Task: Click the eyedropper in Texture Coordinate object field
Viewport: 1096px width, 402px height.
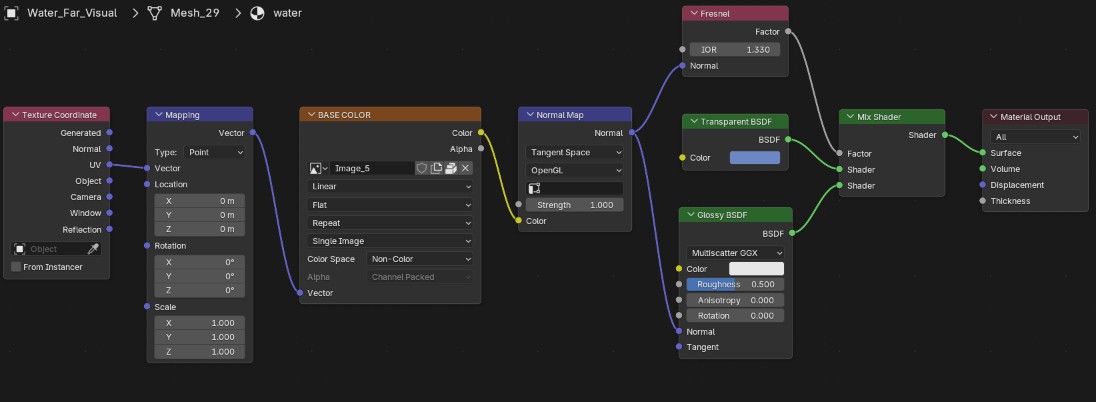Action: pyautogui.click(x=92, y=249)
